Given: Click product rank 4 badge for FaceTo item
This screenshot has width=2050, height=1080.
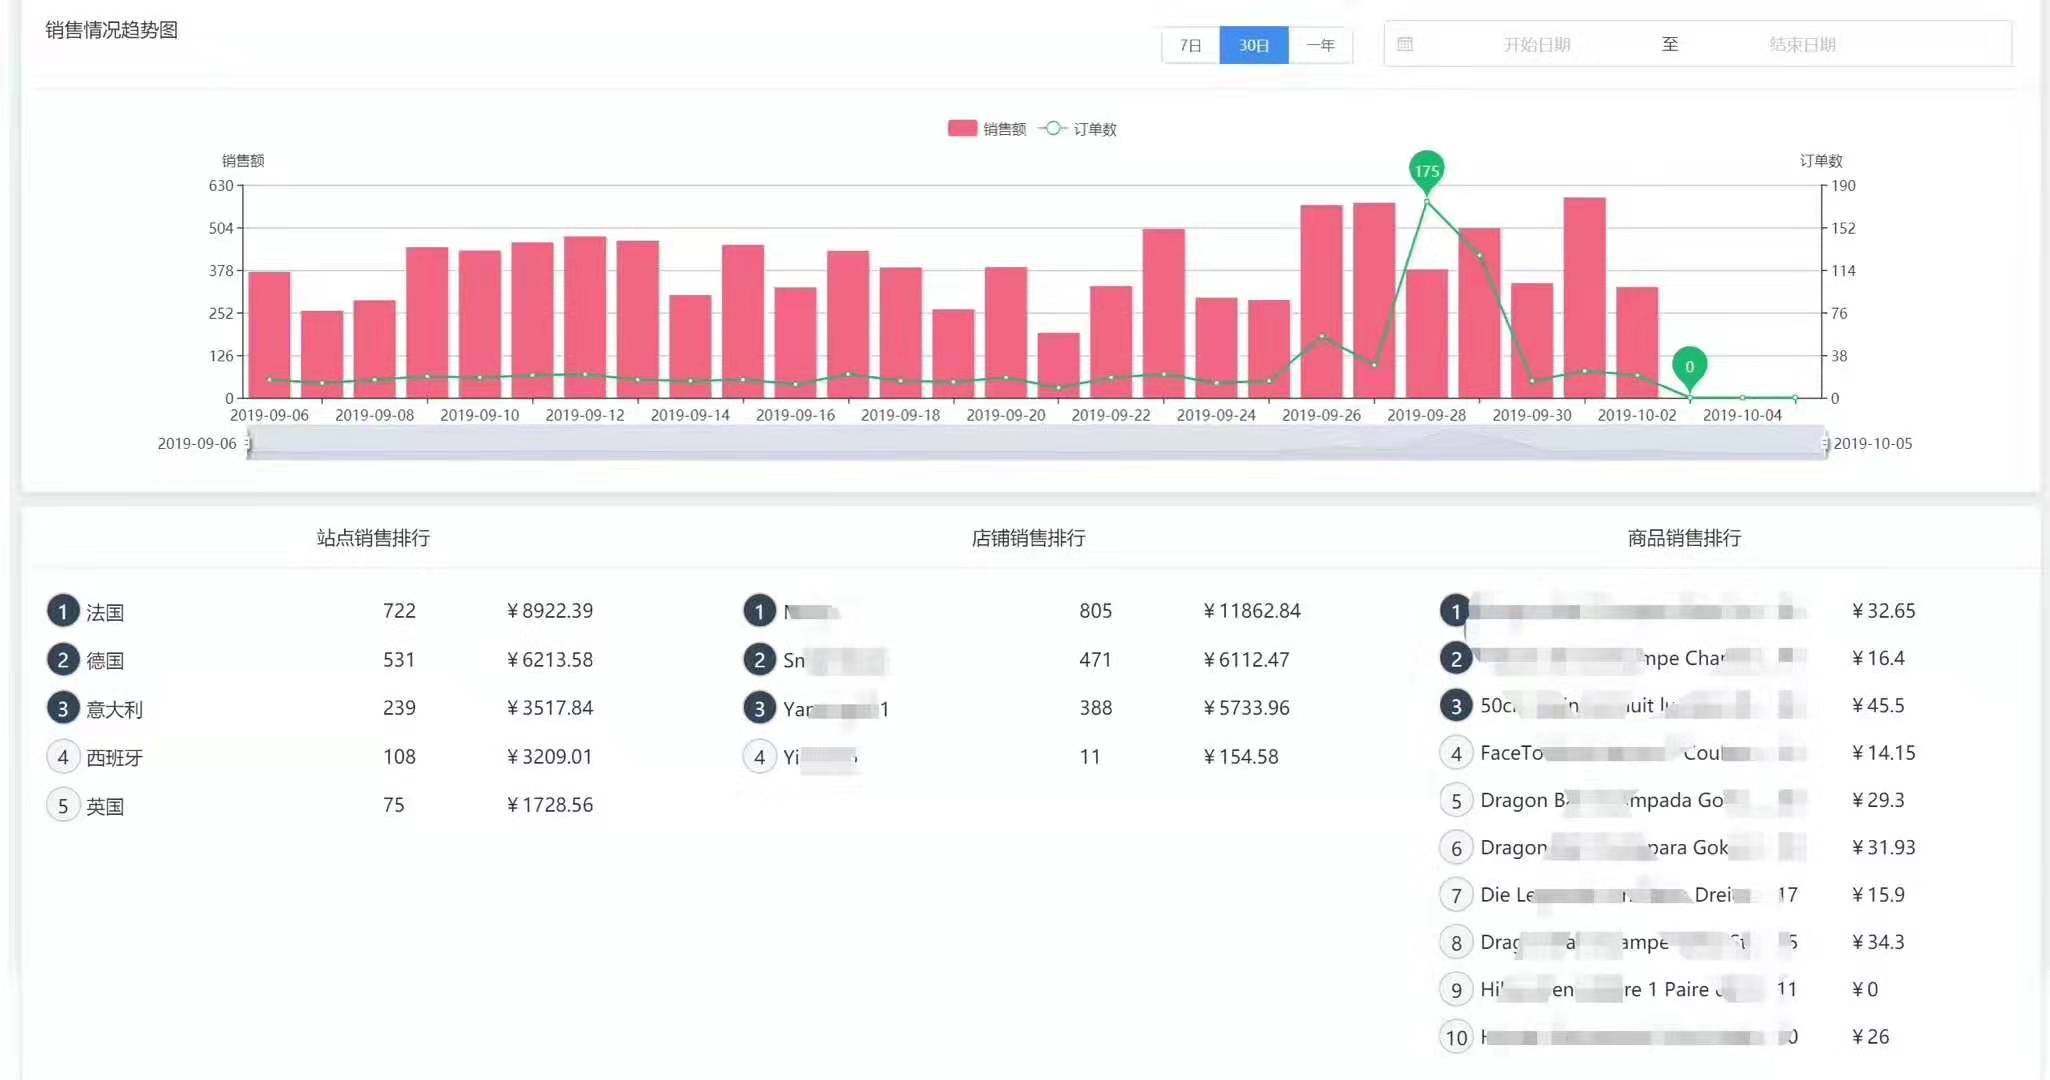Looking at the screenshot, I should pos(1456,753).
